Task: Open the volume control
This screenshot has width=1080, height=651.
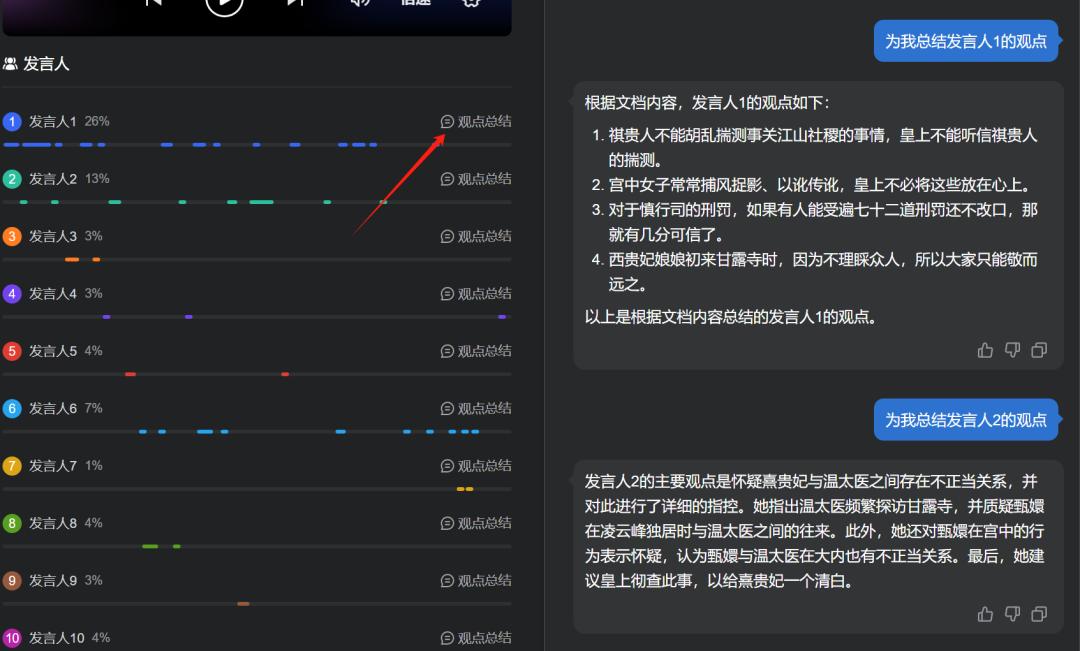Action: tap(359, 3)
